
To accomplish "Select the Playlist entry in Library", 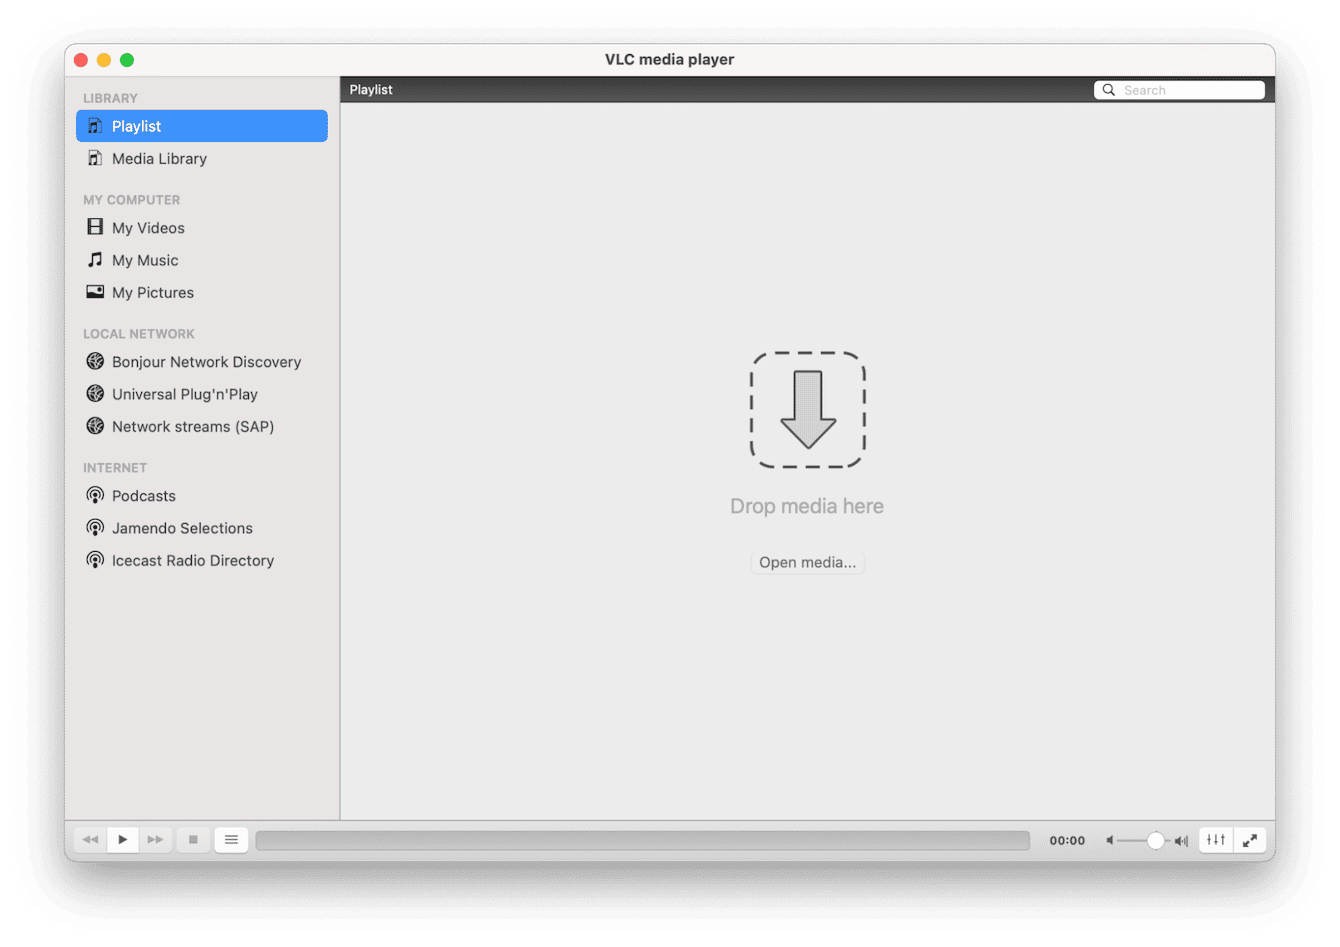I will (135, 126).
